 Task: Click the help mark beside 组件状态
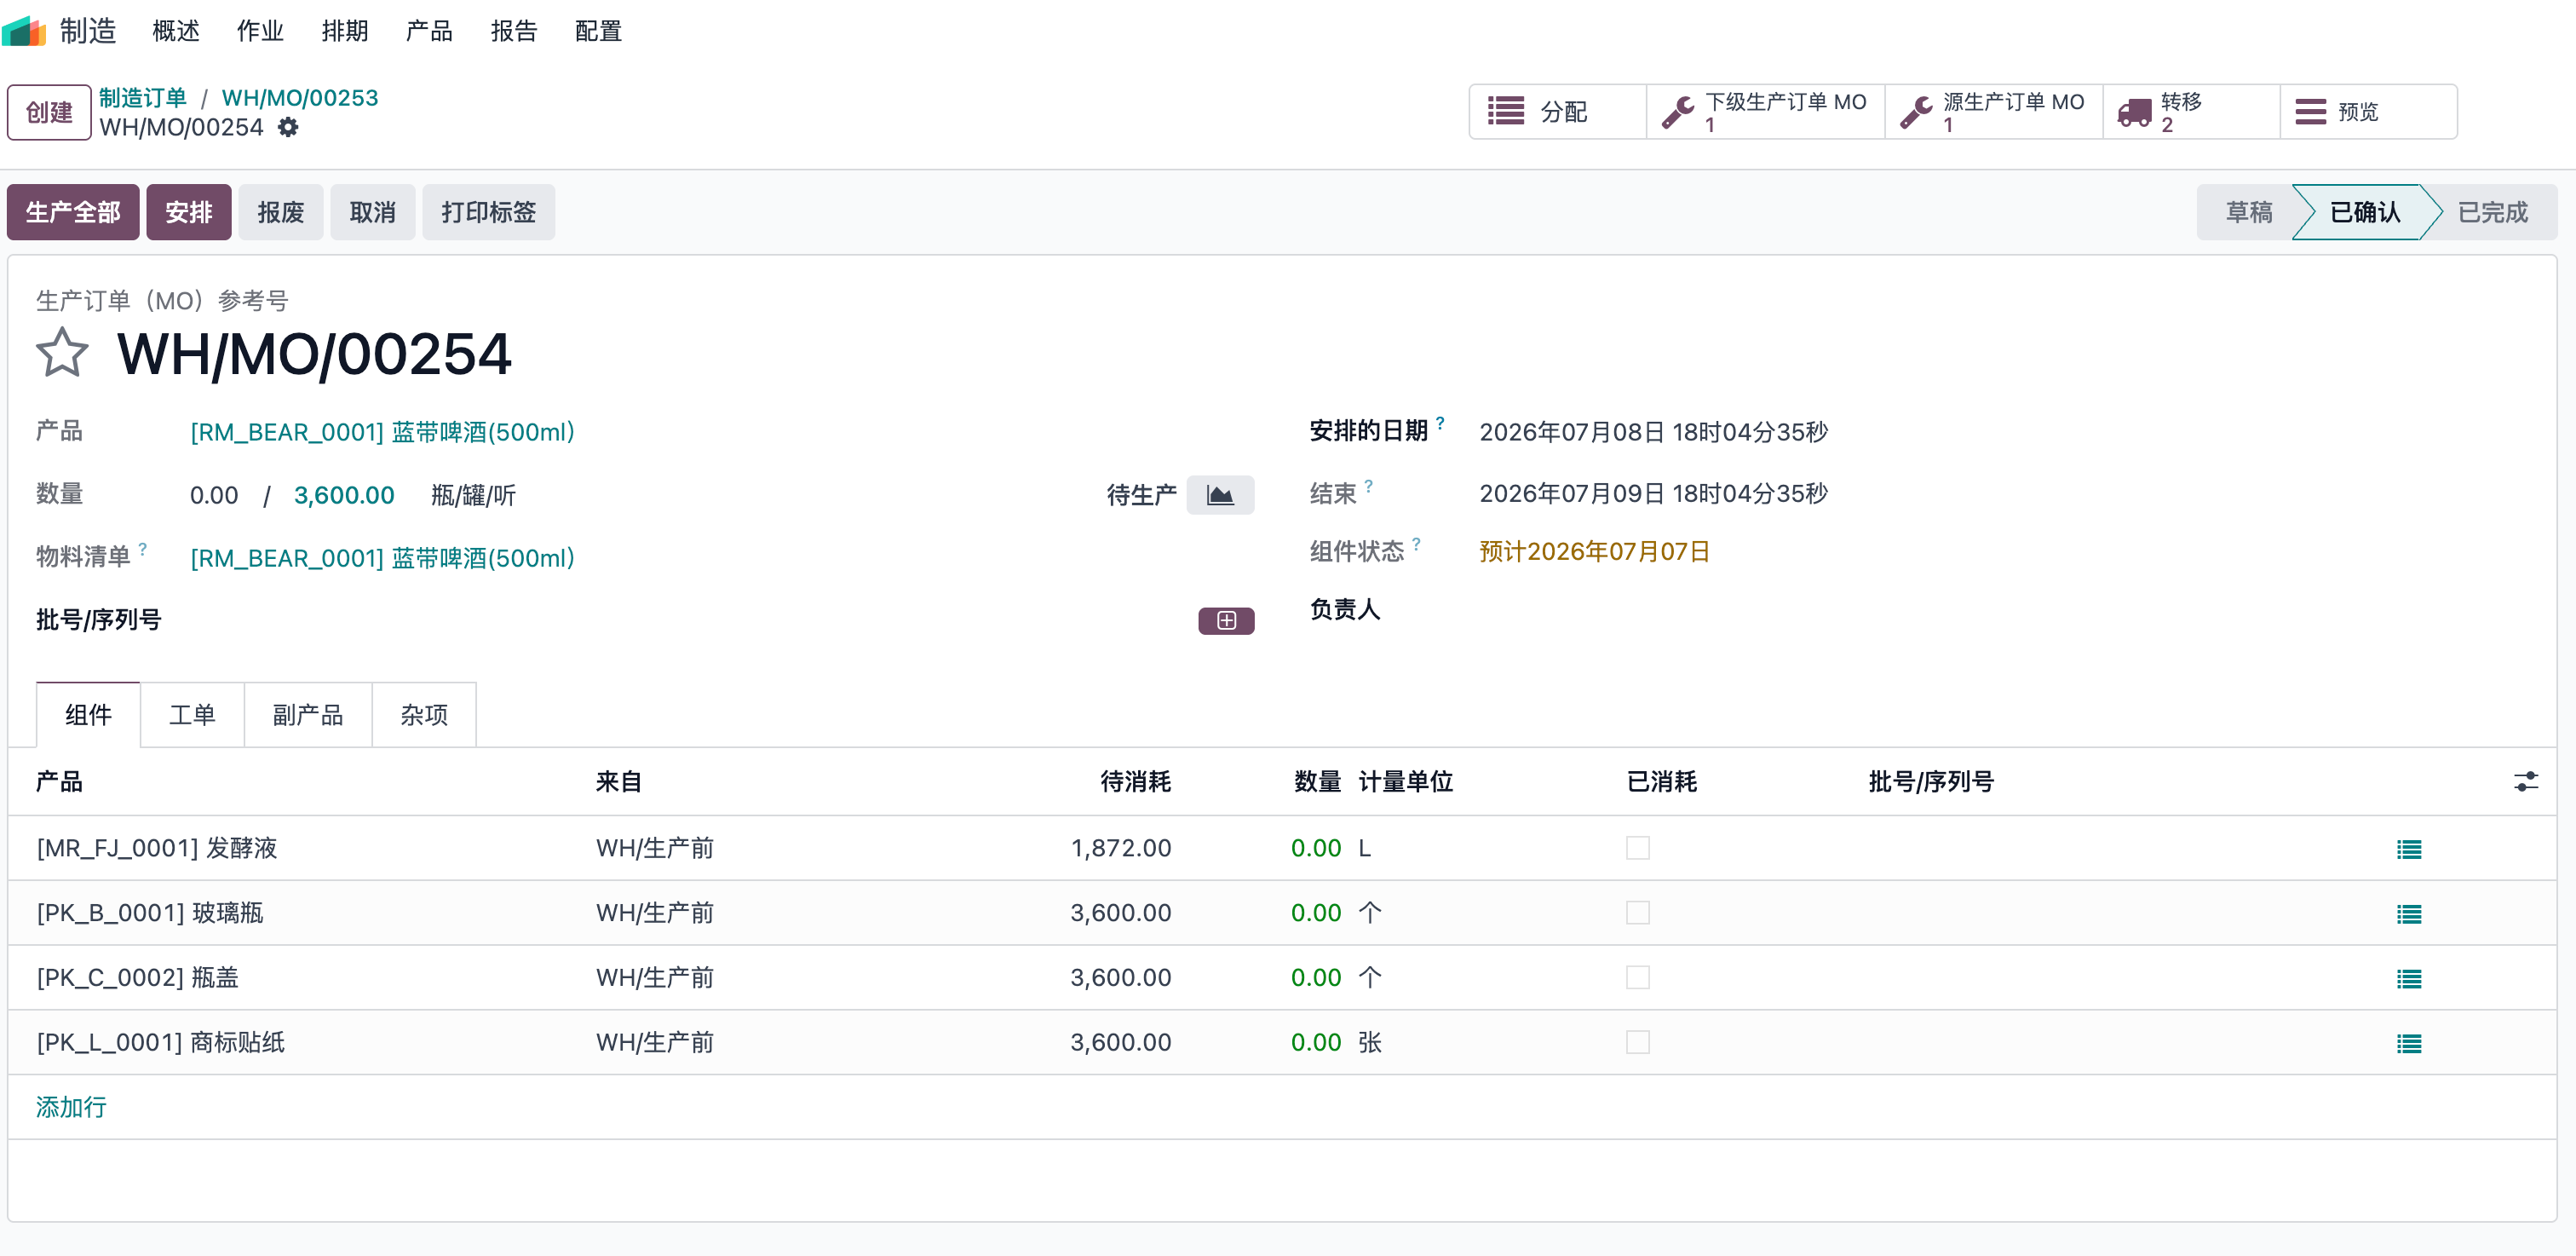coord(1416,544)
